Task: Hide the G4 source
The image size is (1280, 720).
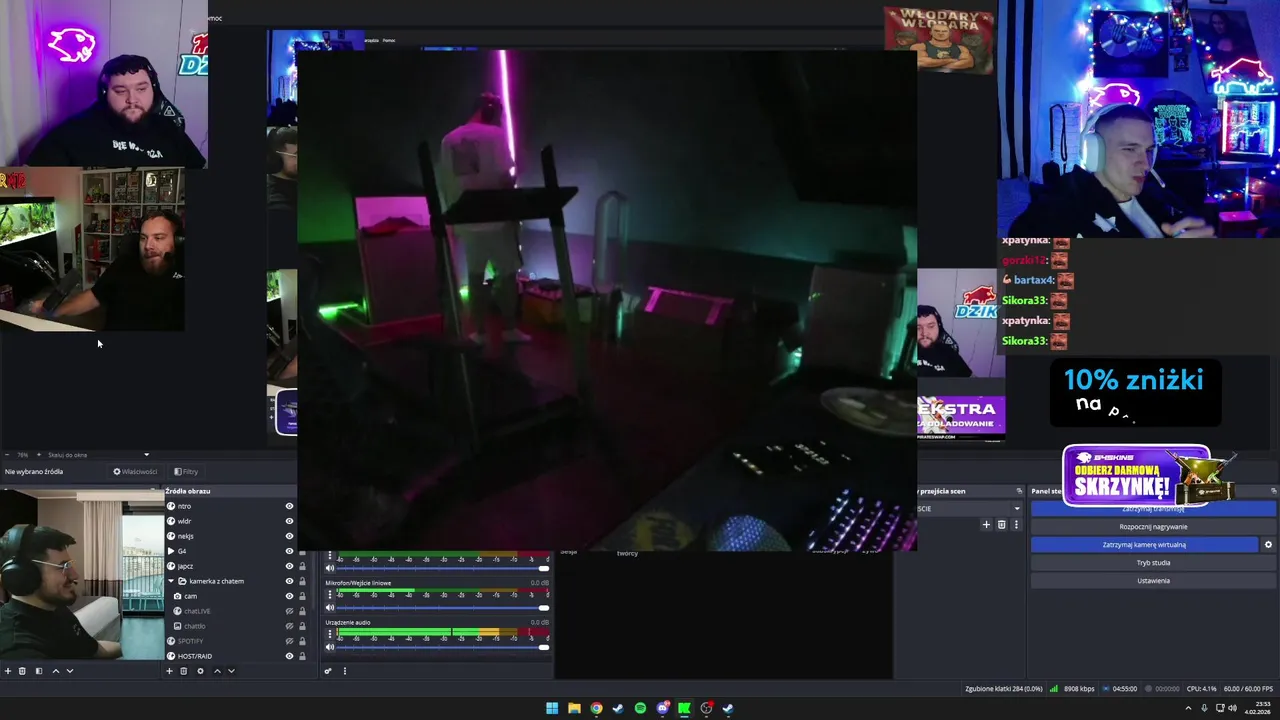Action: (x=289, y=551)
